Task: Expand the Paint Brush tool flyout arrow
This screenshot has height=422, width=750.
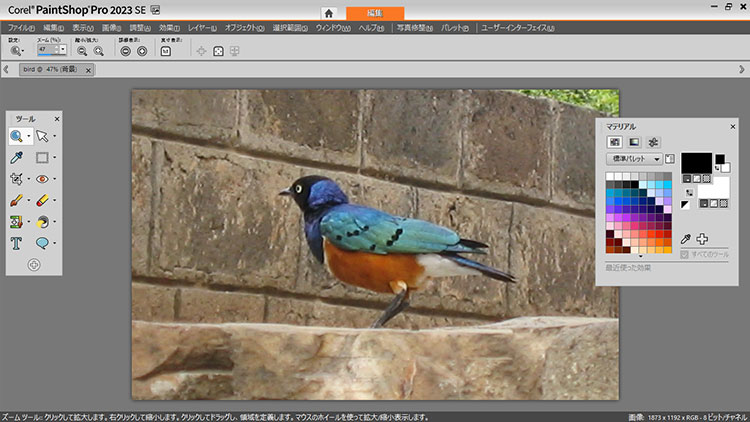Action: (29, 200)
